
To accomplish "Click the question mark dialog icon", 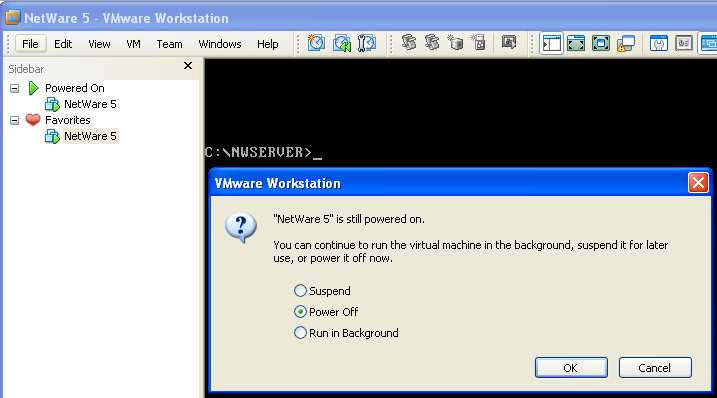I will [241, 227].
